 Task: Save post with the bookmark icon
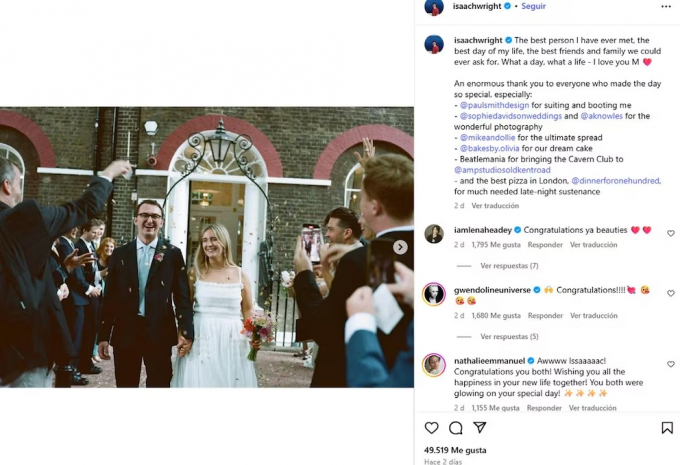667,428
